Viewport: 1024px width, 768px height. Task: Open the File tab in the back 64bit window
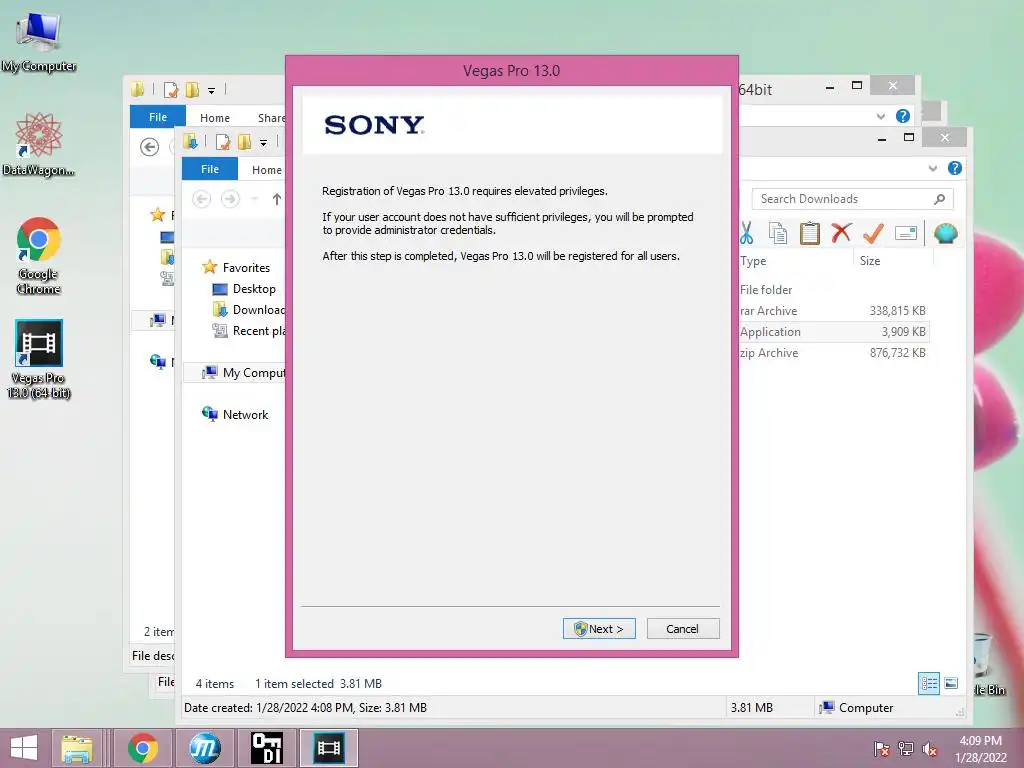[157, 117]
